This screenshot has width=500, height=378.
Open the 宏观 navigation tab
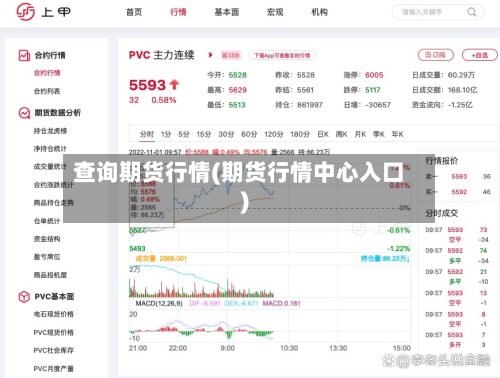pyautogui.click(x=275, y=12)
